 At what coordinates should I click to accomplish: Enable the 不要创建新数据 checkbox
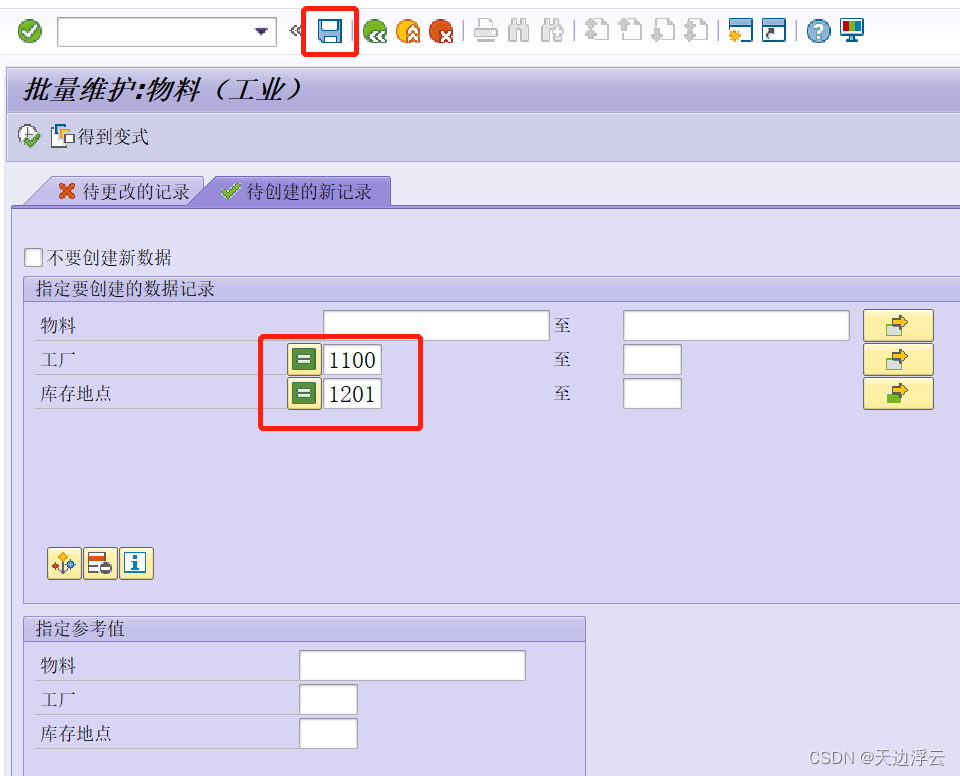point(32,257)
